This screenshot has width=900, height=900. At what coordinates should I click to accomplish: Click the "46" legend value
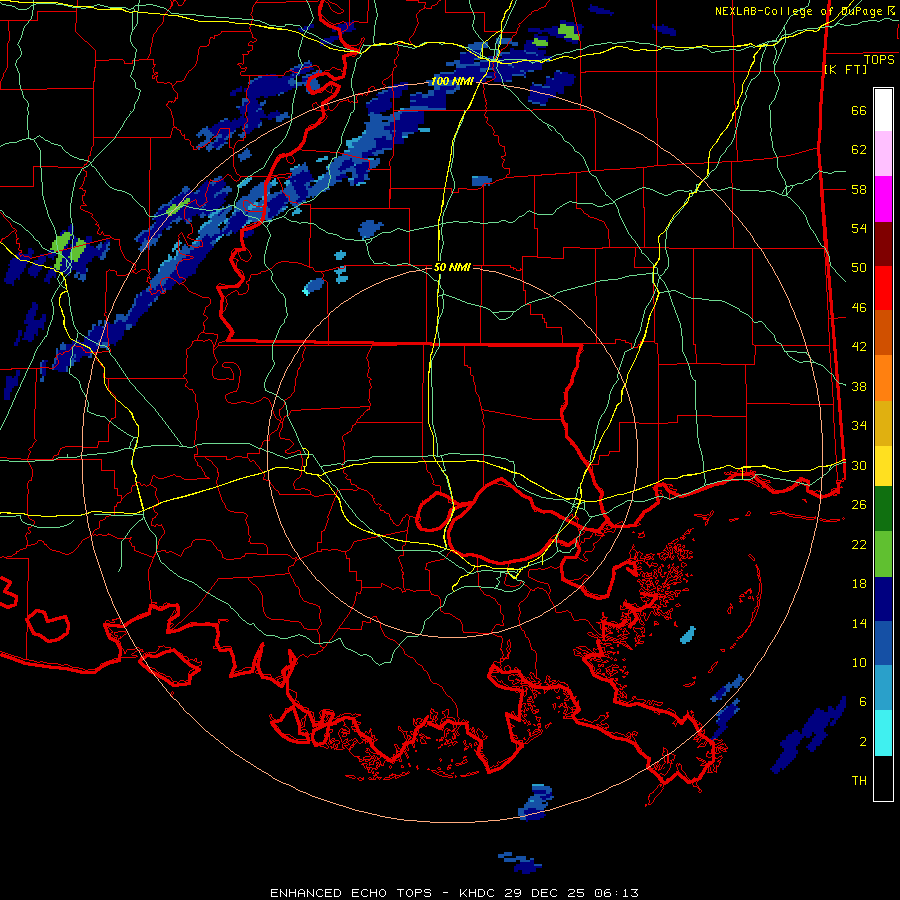[x=859, y=308]
